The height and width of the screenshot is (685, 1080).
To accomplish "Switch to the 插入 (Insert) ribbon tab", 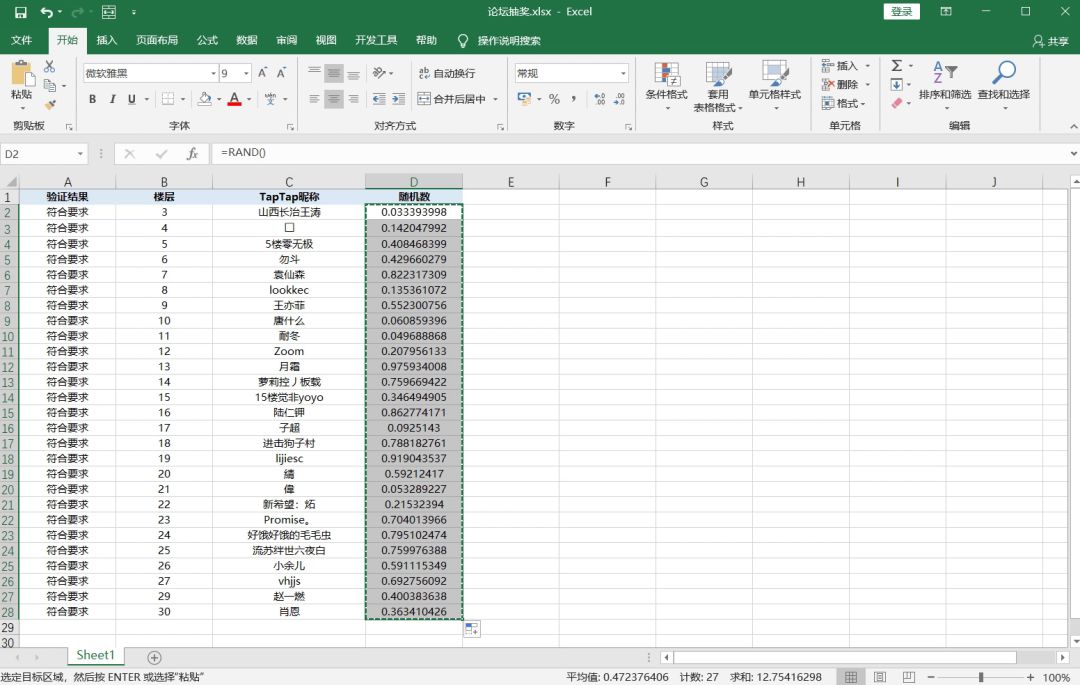I will point(106,40).
